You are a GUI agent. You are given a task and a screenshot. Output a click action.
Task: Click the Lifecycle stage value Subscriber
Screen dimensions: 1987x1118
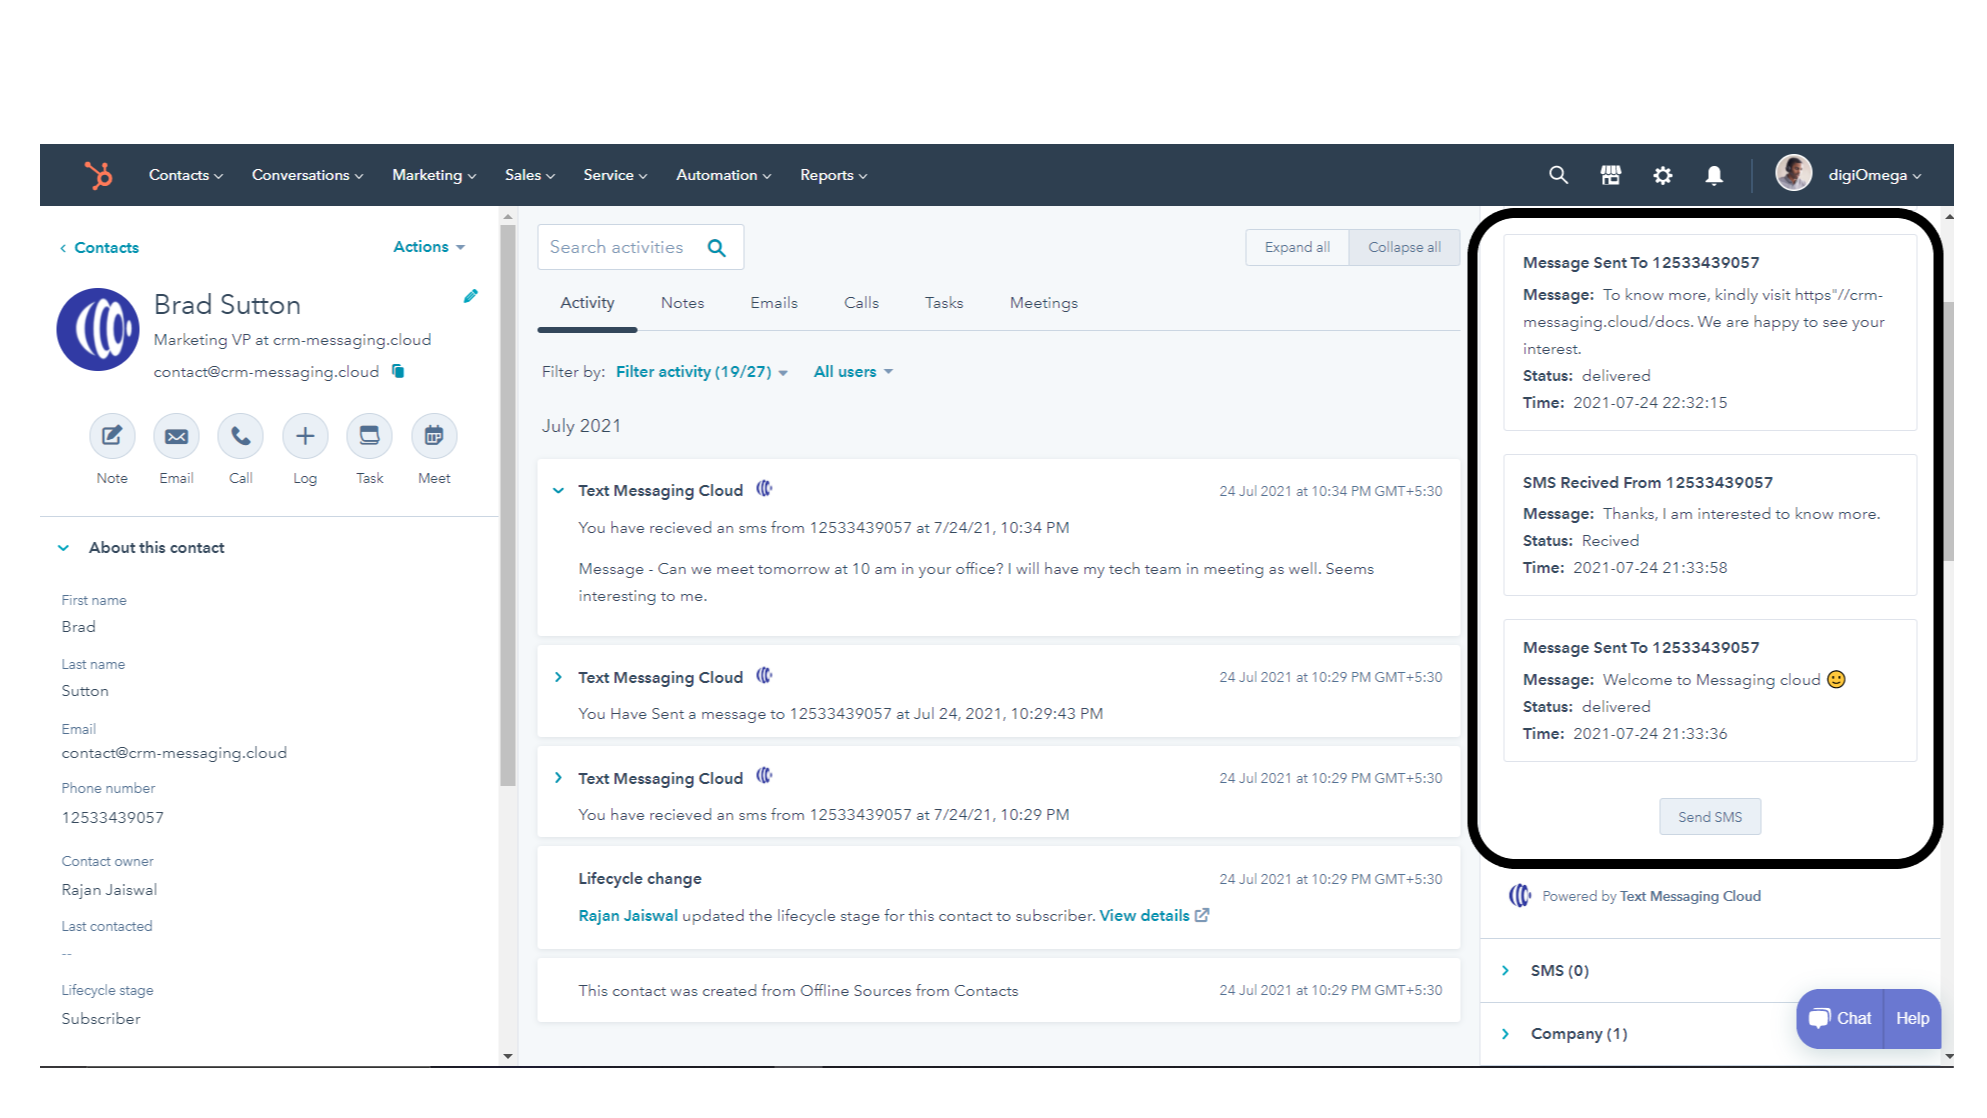(x=101, y=1019)
